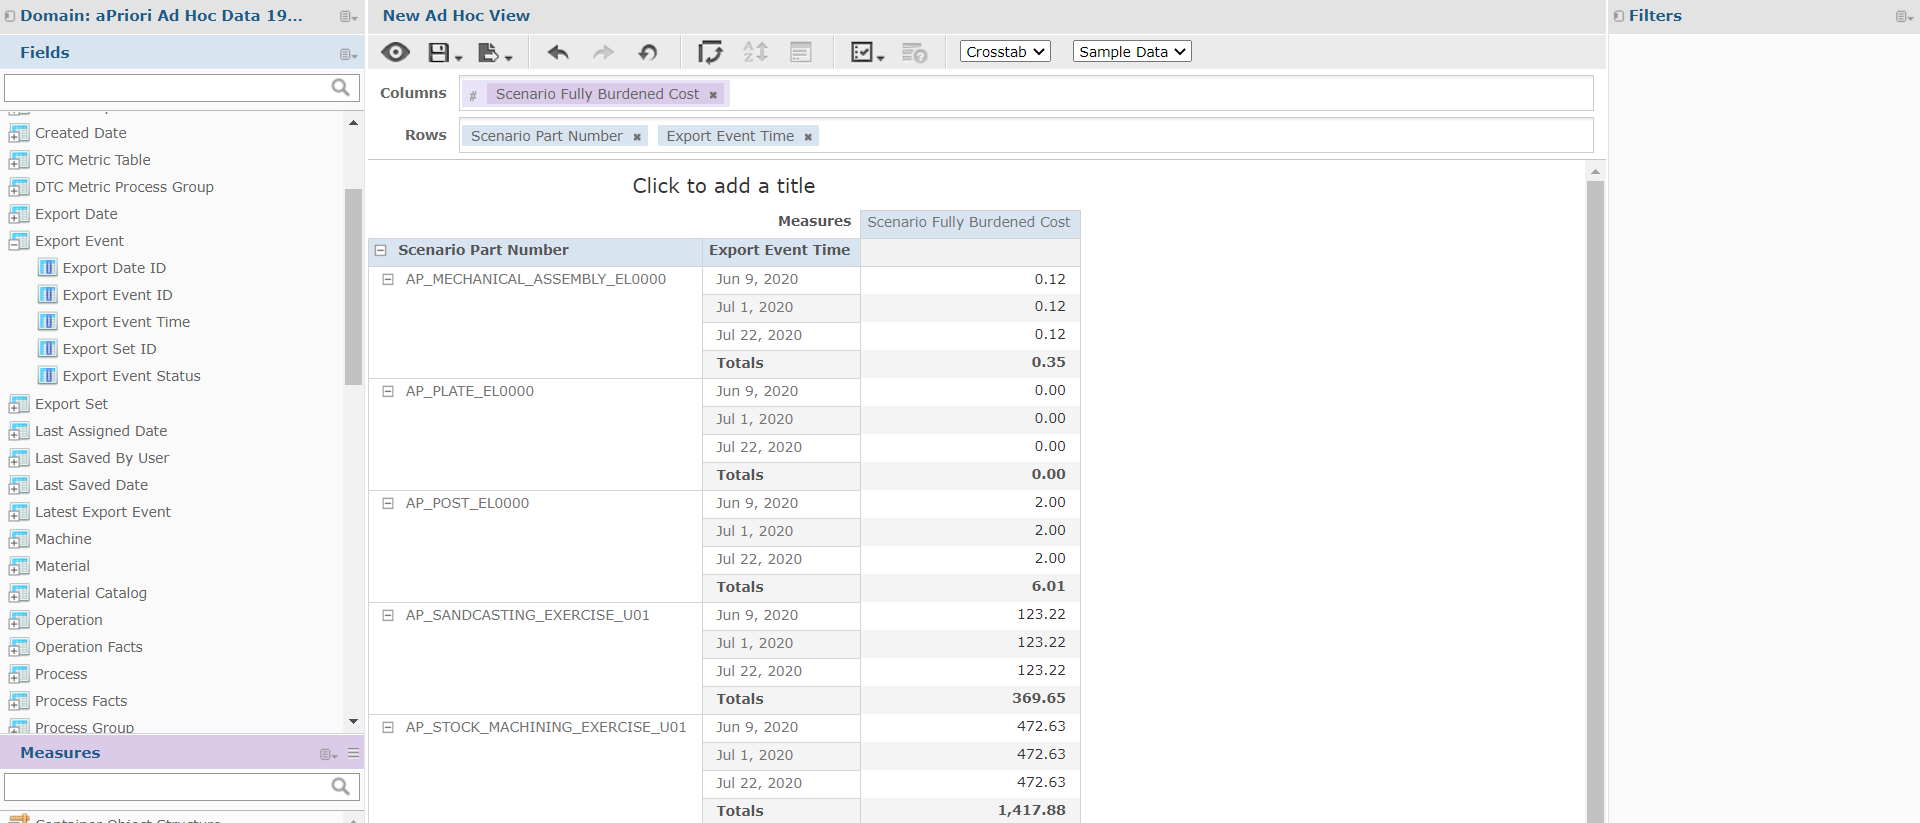This screenshot has width=1920, height=823.
Task: Open the Save floppy disk menu
Action: coord(444,52)
